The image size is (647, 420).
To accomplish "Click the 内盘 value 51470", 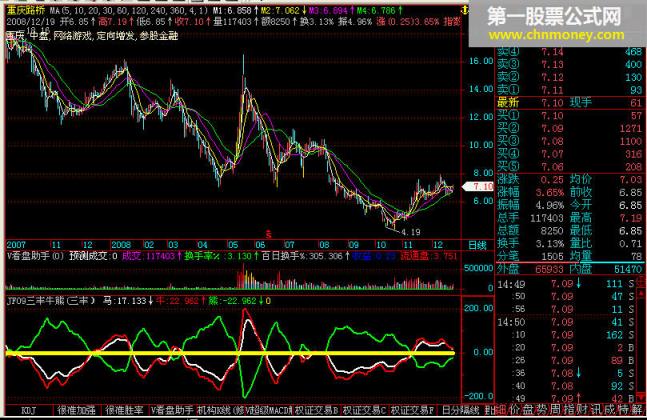I will point(628,269).
